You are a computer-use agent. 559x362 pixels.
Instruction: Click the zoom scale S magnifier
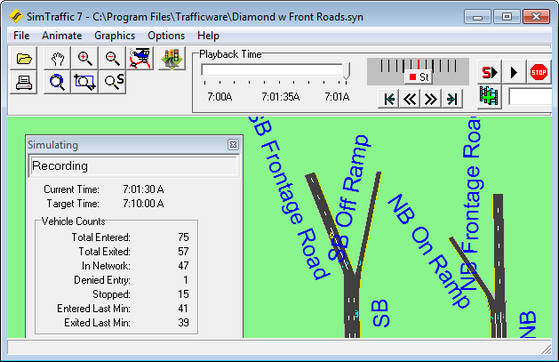(112, 82)
